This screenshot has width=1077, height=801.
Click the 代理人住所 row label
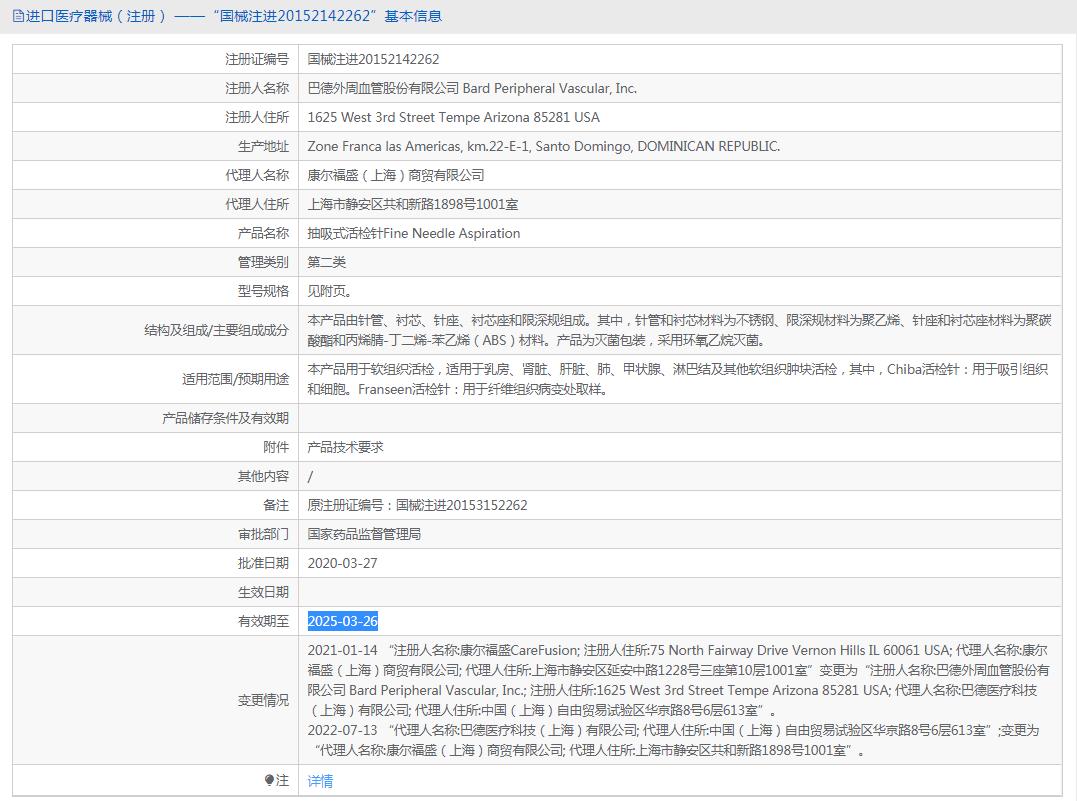coord(257,204)
